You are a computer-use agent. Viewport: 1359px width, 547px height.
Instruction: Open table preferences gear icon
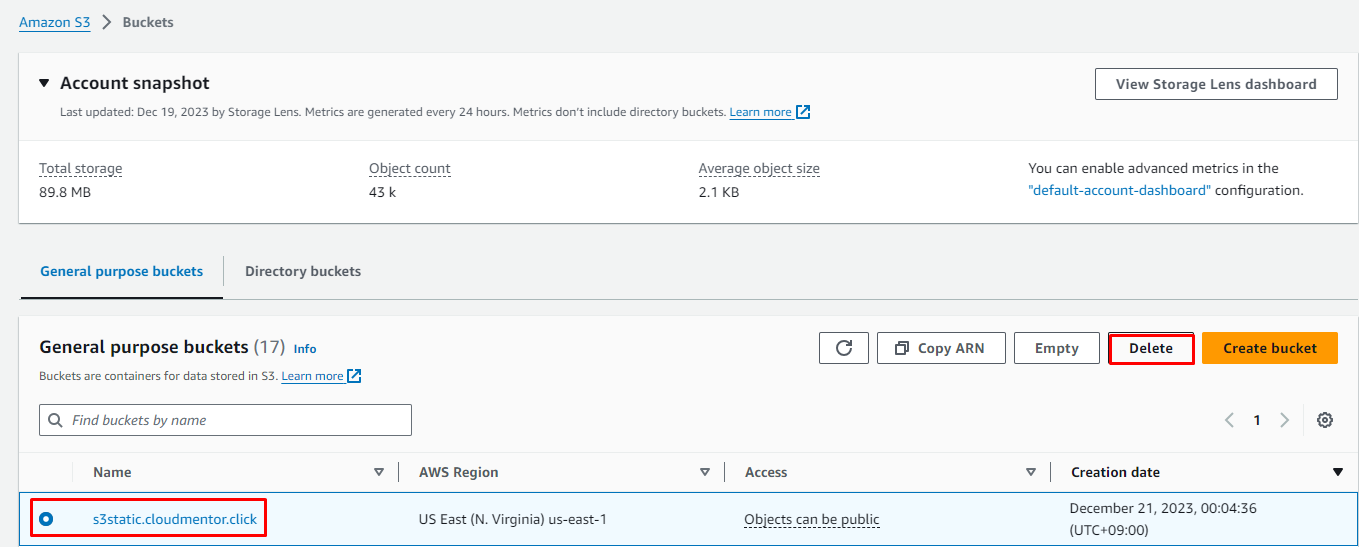pyautogui.click(x=1325, y=420)
